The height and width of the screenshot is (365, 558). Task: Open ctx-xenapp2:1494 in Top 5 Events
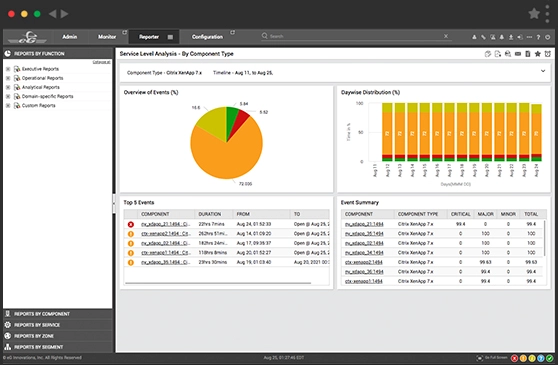pyautogui.click(x=165, y=234)
